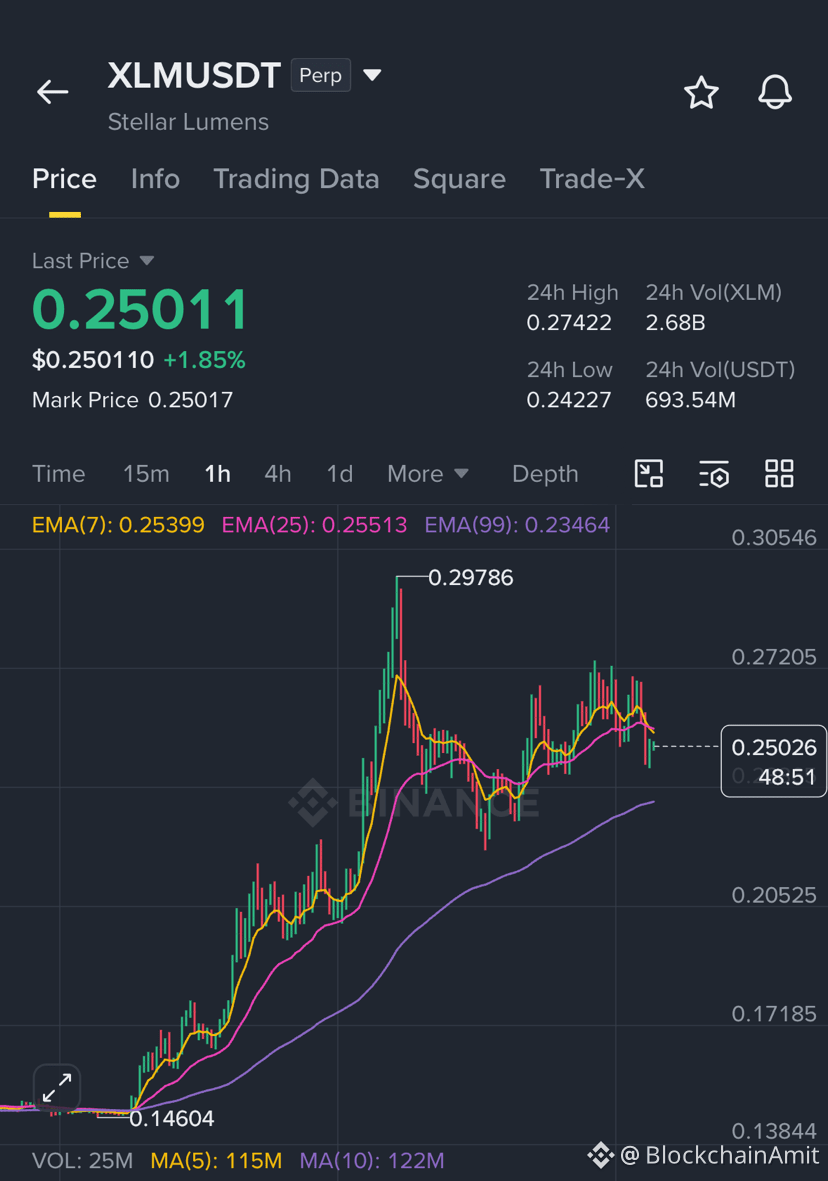The width and height of the screenshot is (828, 1181).
Task: Tap the +1.85% change text
Action: [x=204, y=360]
